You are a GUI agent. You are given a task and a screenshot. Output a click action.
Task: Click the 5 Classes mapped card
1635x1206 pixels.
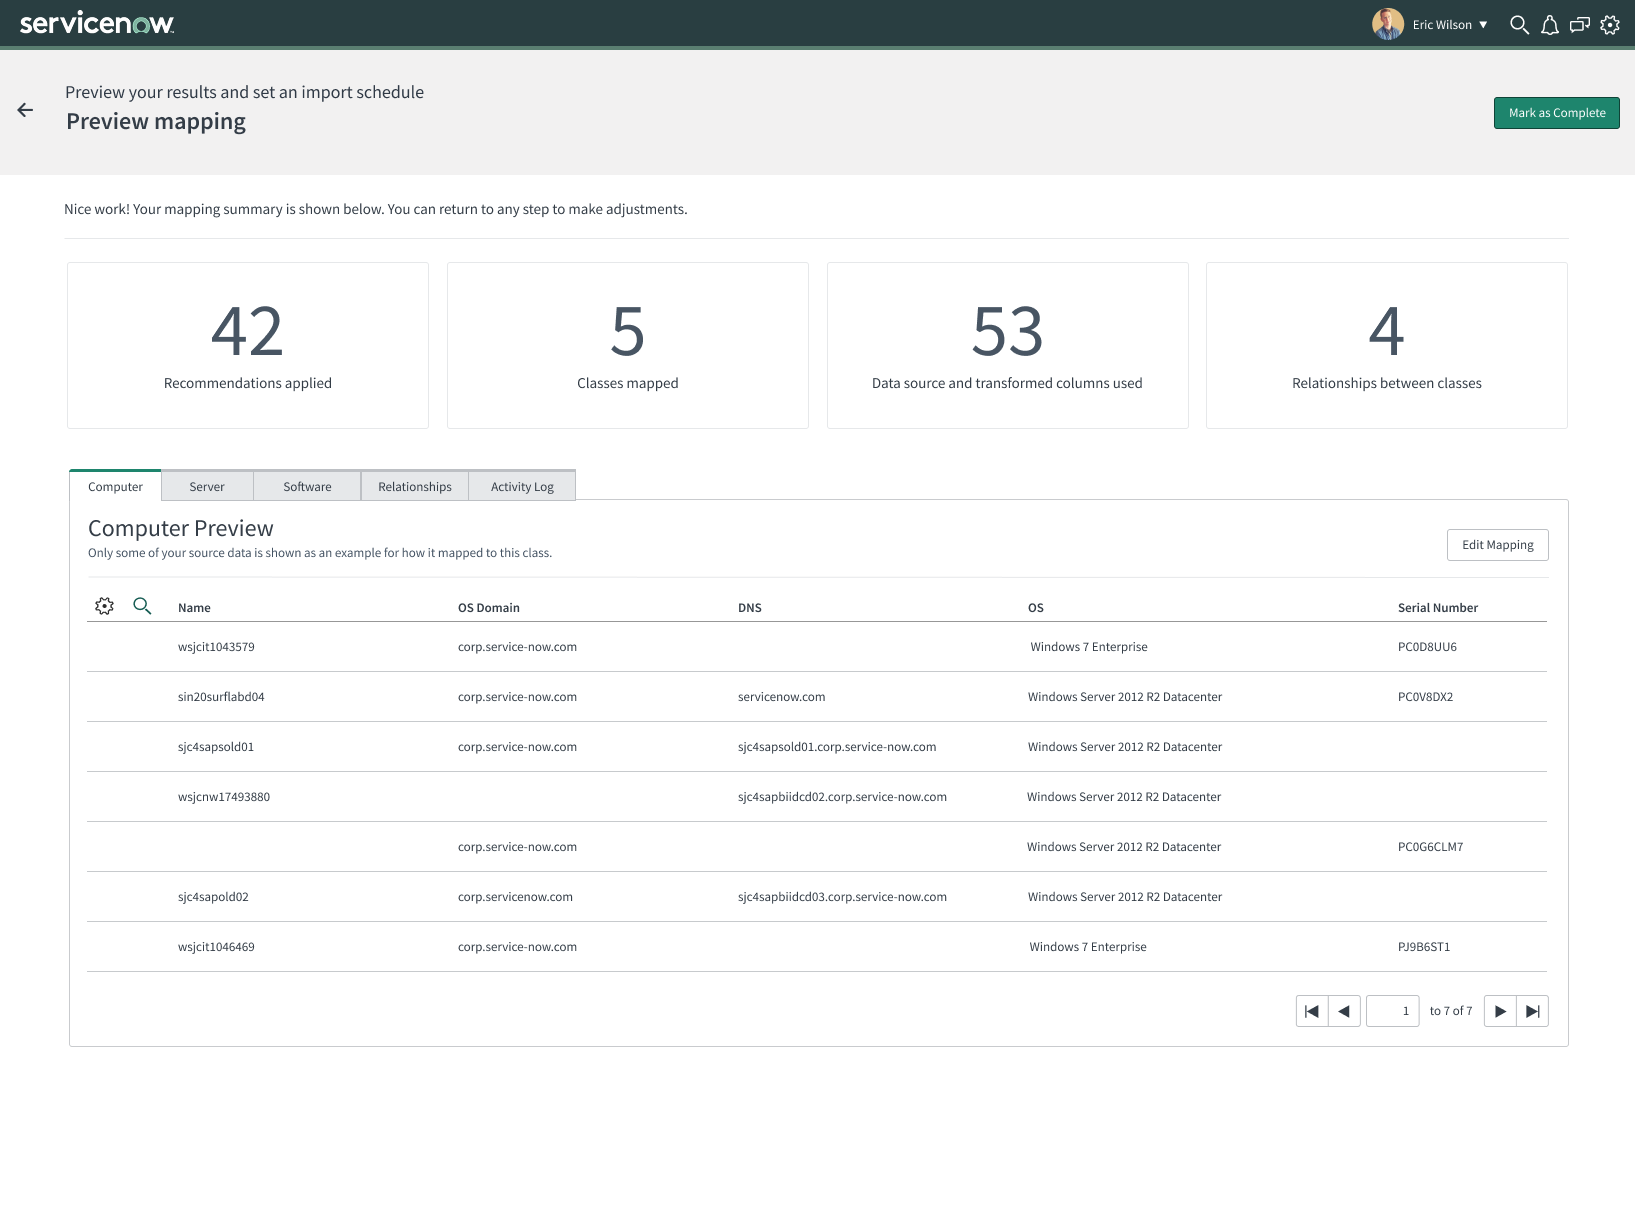(x=628, y=346)
